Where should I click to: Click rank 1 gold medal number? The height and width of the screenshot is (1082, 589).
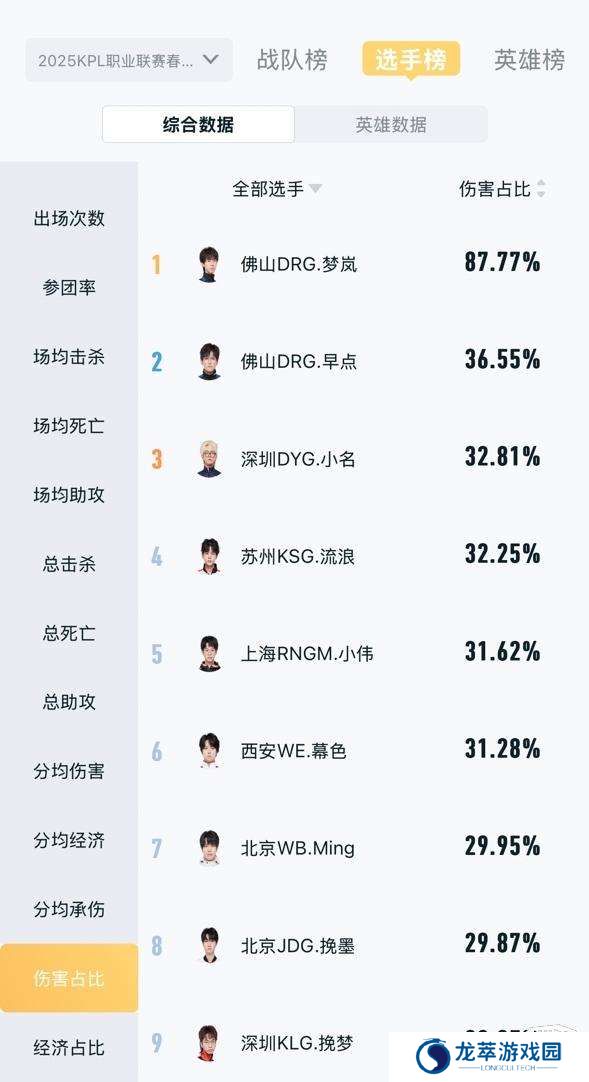point(157,264)
